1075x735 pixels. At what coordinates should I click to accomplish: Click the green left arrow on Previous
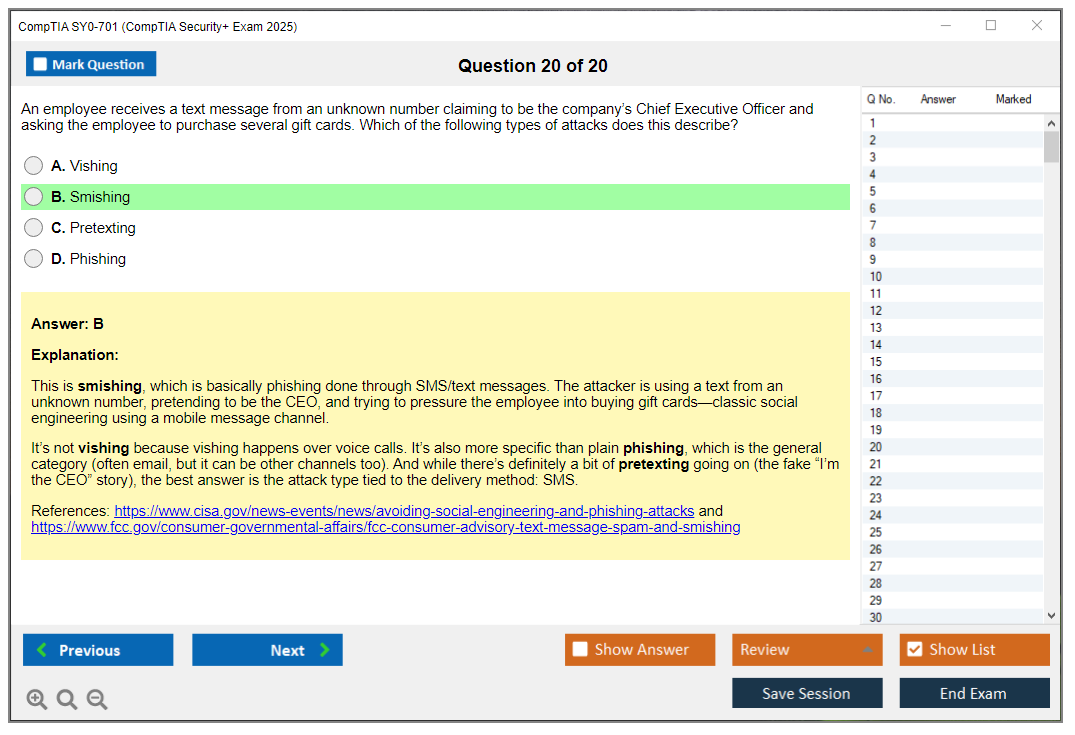tap(40, 650)
